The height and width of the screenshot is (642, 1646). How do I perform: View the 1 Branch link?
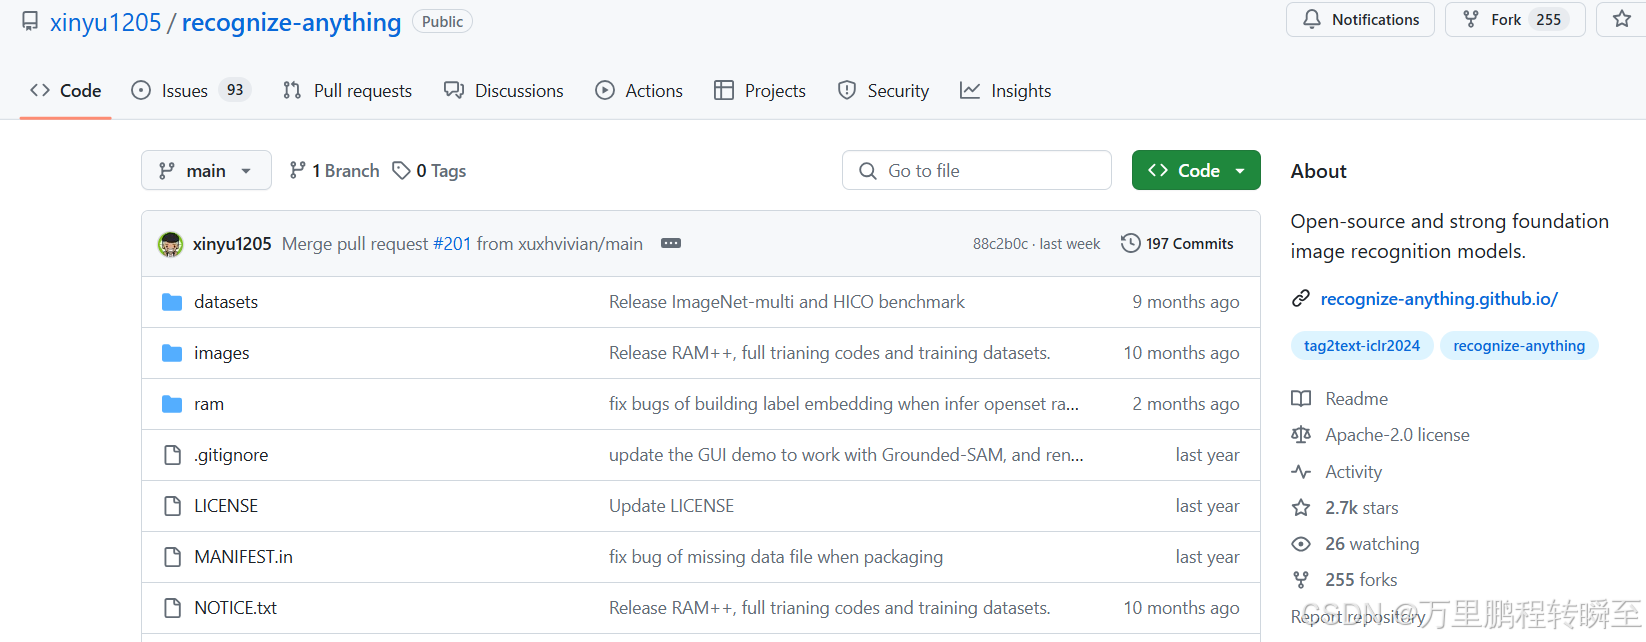click(x=334, y=171)
